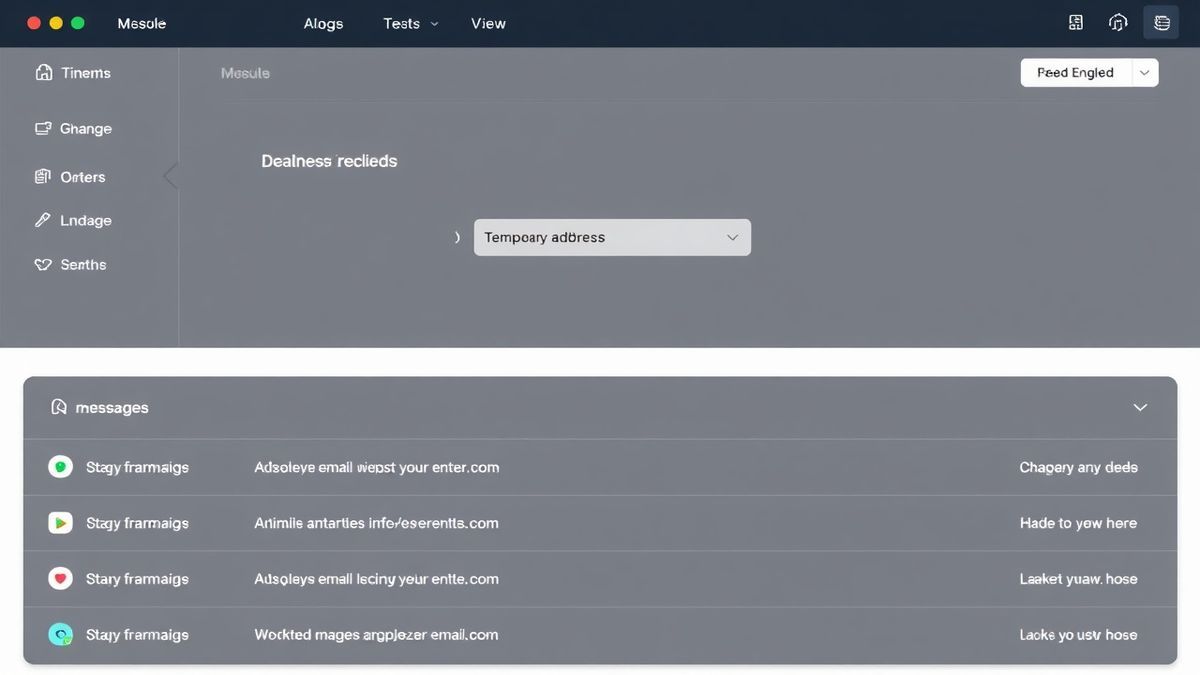Click small arrow left of Tempoary address
The height and width of the screenshot is (675, 1200).
click(x=457, y=238)
